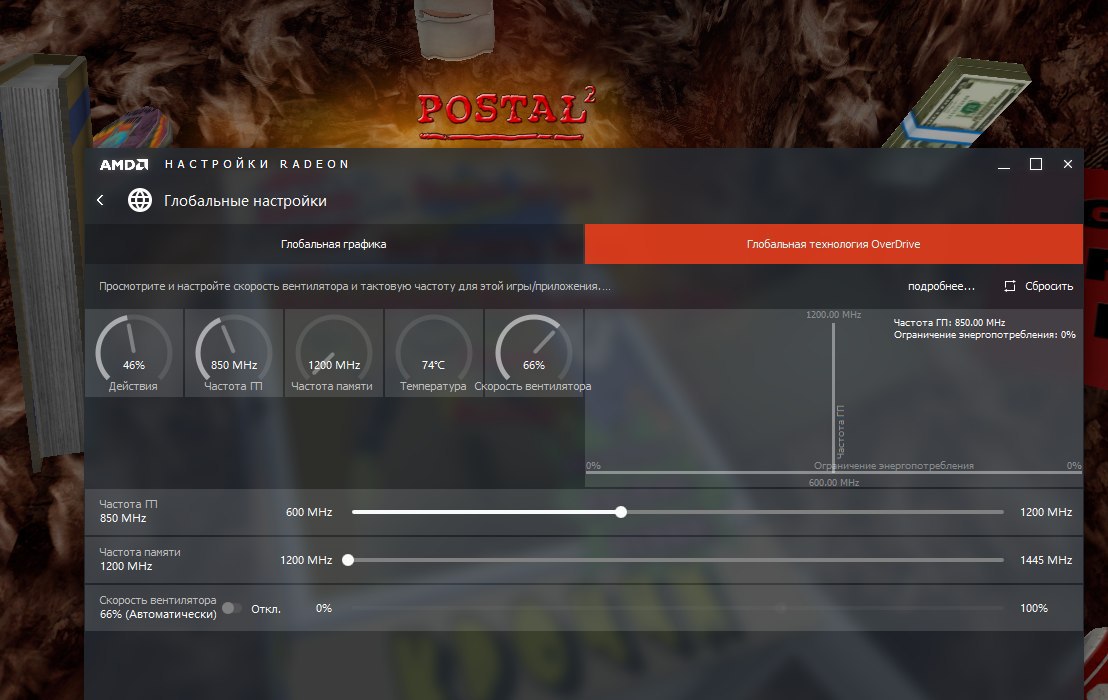This screenshot has height=700, width=1108.
Task: Click the reset icon beside Сбросить
Action: tap(1010, 286)
